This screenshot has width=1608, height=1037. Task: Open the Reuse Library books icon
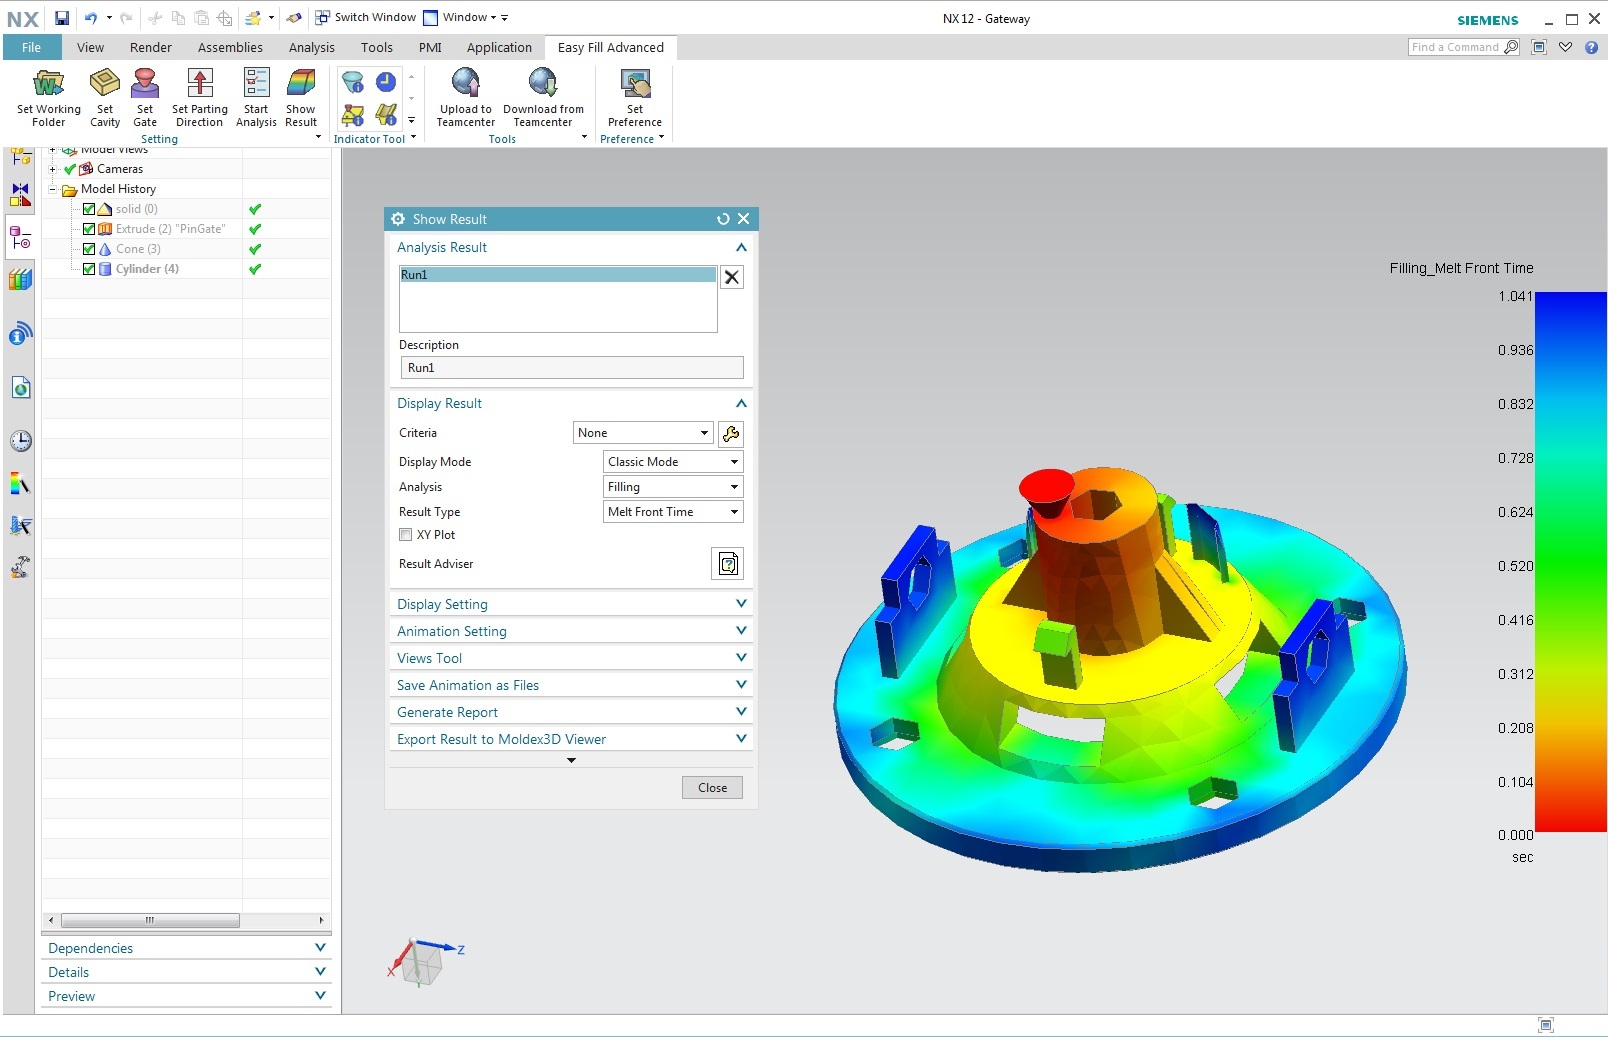point(20,279)
